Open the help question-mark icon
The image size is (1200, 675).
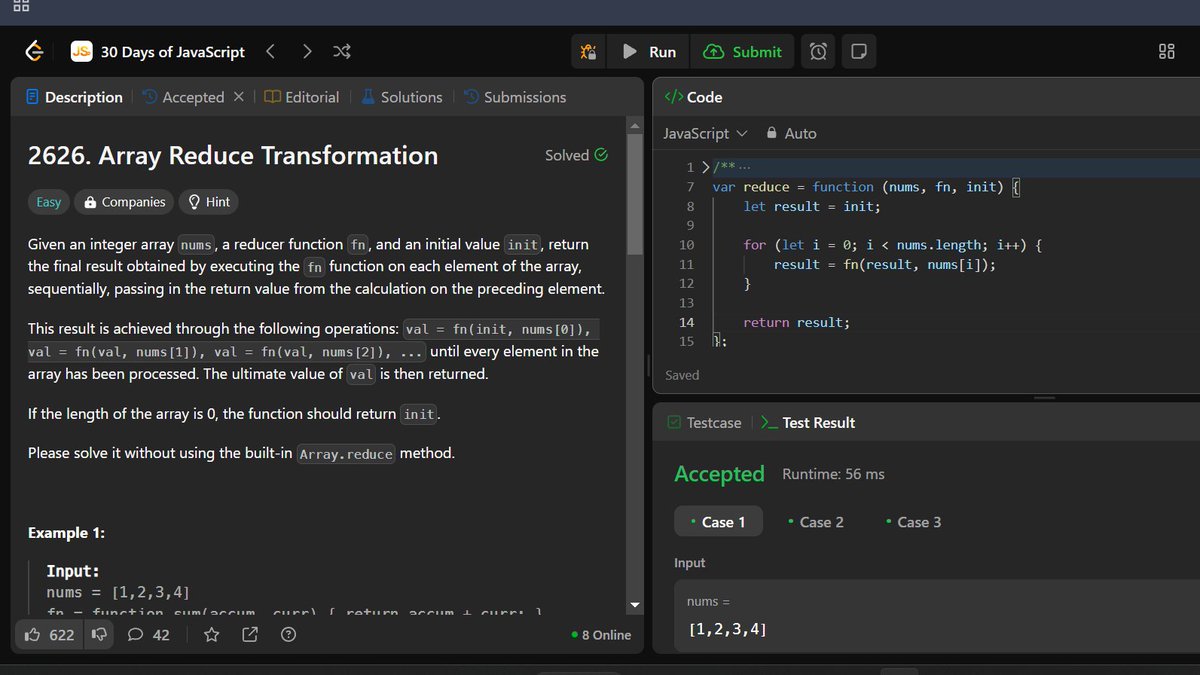click(288, 635)
